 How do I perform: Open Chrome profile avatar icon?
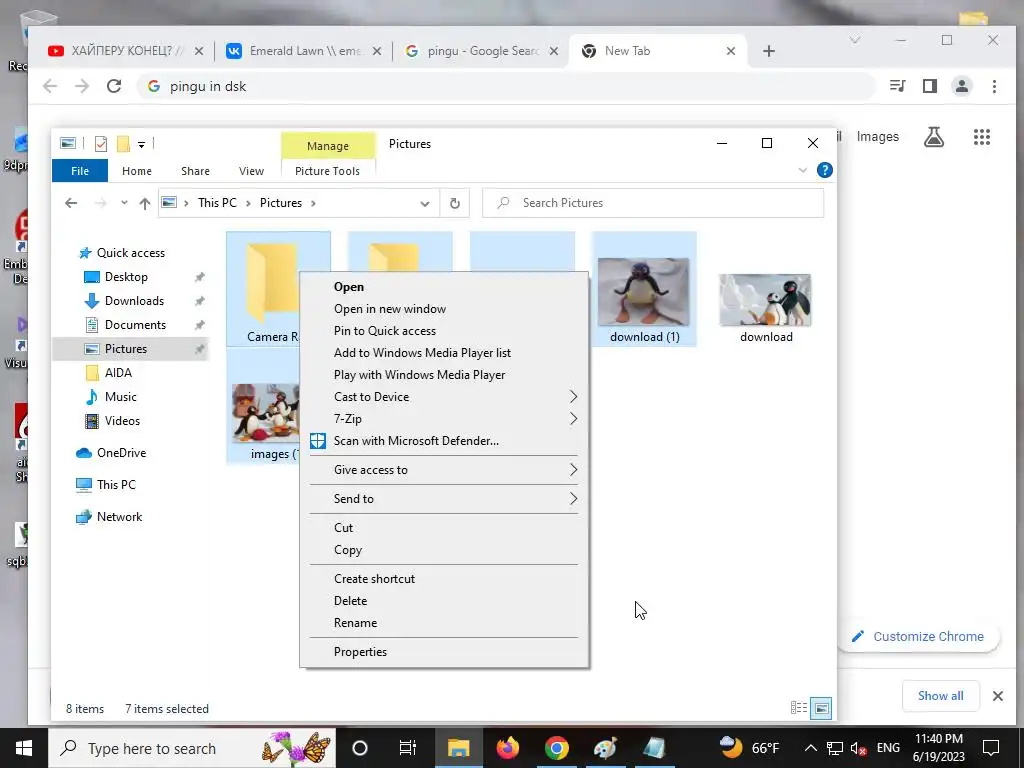(x=961, y=86)
